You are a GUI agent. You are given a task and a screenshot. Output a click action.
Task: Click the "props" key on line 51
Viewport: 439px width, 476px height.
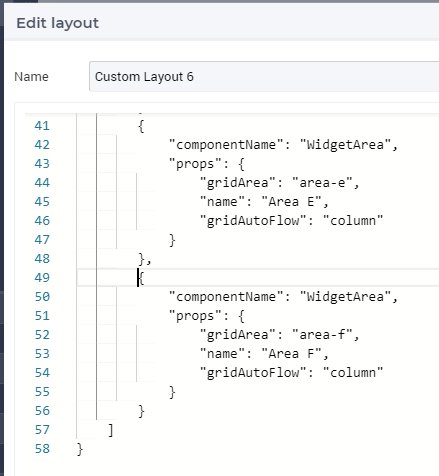[195, 316]
